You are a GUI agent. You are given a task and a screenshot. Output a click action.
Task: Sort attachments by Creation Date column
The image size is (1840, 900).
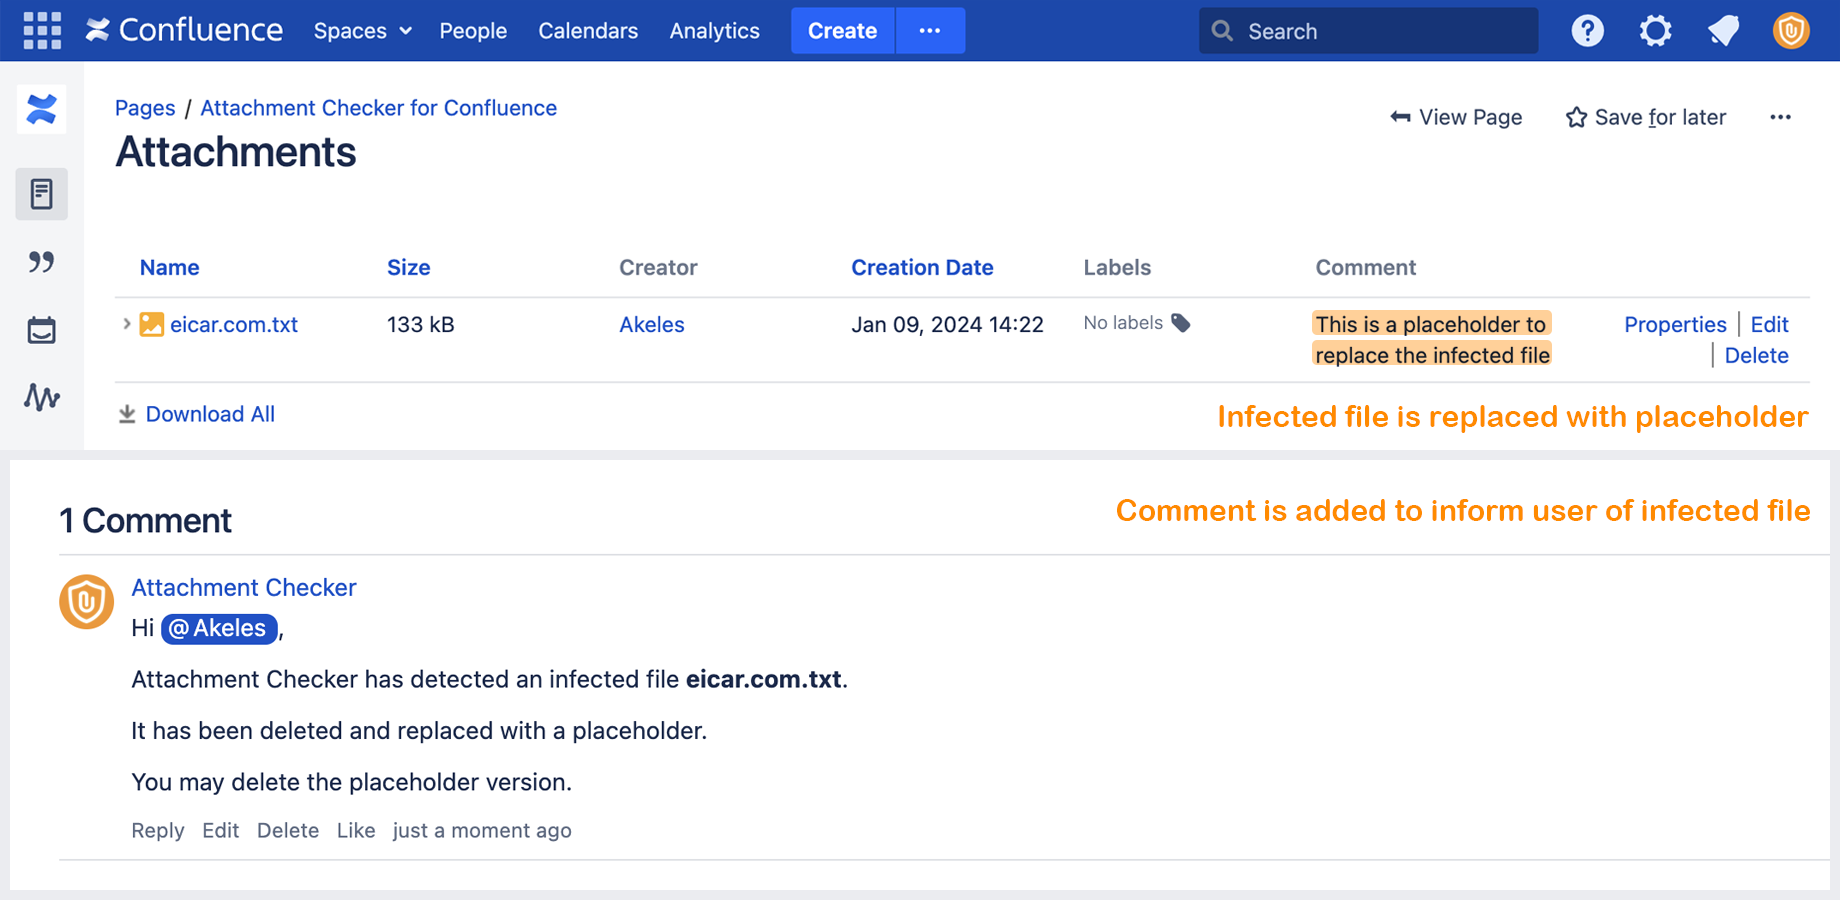point(922,267)
